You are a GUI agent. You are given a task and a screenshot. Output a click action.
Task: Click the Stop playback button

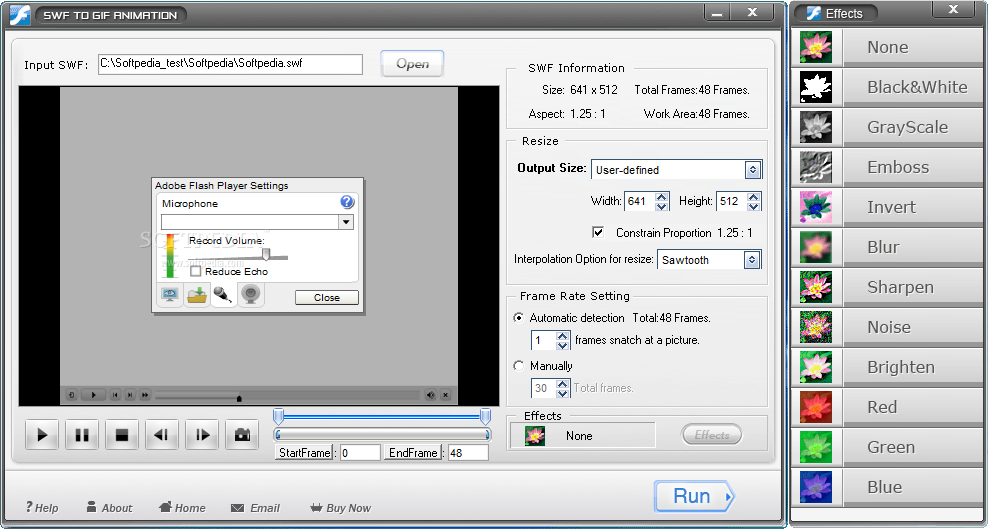tap(122, 435)
